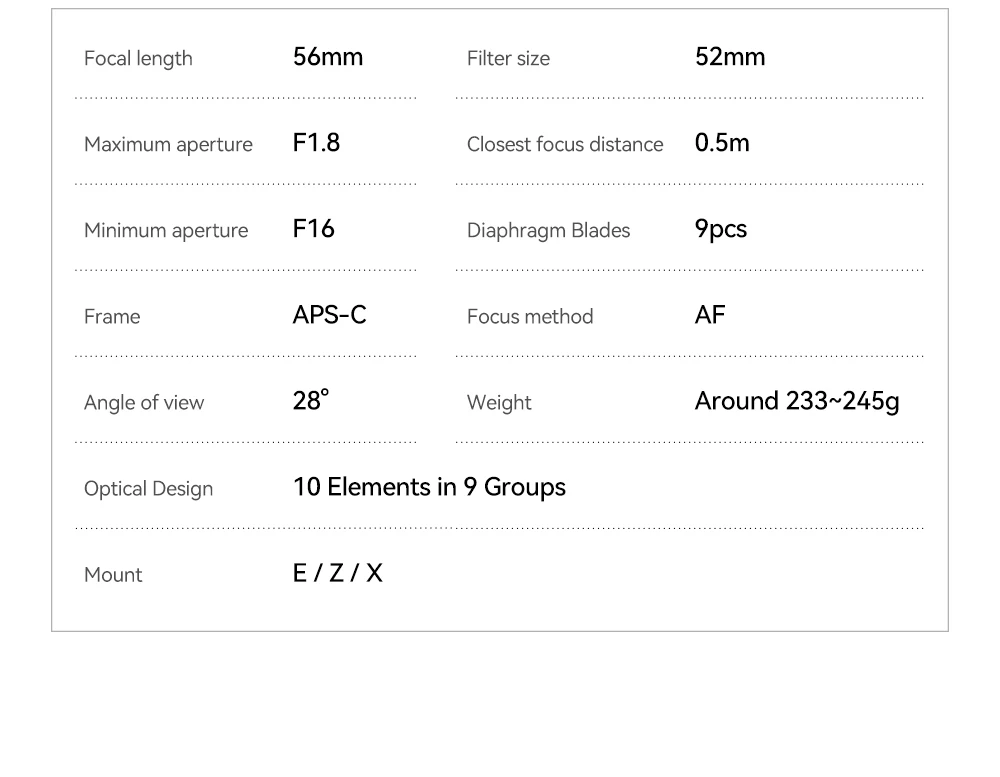Select the Around 233~245g weight value
This screenshot has width=1000, height=777.
coord(797,401)
